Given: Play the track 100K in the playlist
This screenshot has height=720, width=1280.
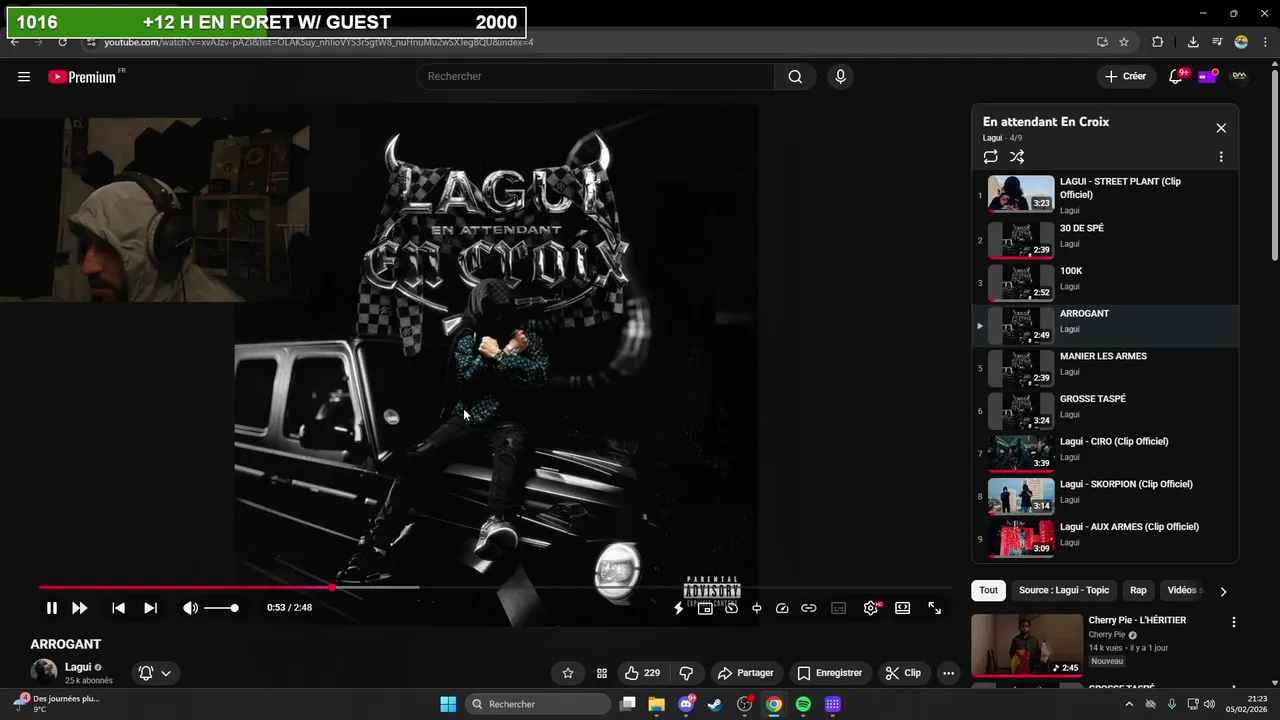Looking at the screenshot, I should (x=1105, y=283).
